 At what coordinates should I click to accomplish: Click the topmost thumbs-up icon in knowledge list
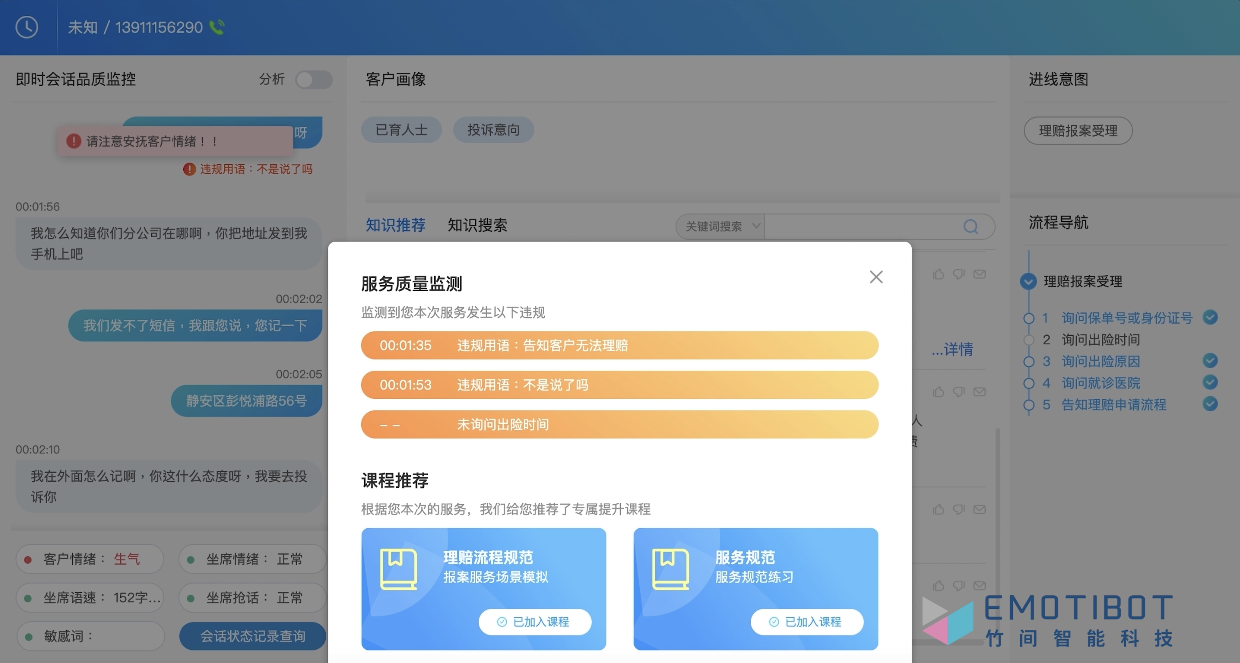(x=938, y=273)
